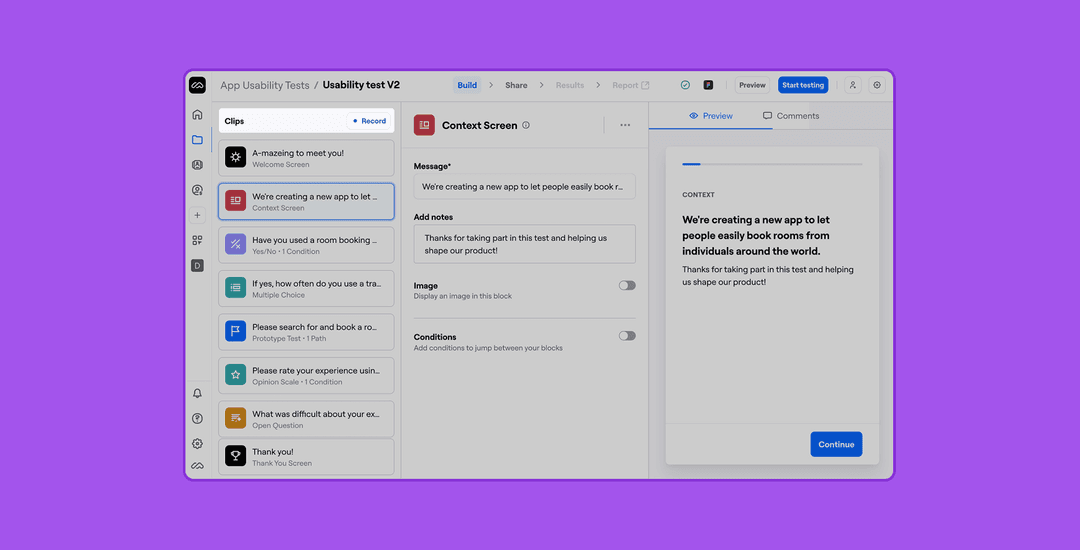Go to the Build step
The height and width of the screenshot is (550, 1080).
[x=467, y=85]
